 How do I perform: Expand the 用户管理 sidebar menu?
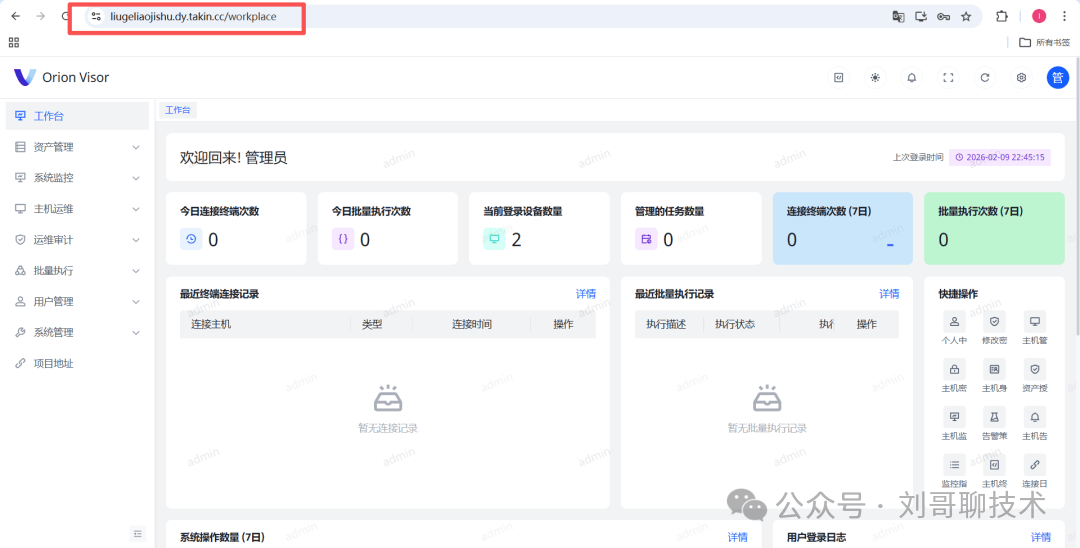pos(76,301)
